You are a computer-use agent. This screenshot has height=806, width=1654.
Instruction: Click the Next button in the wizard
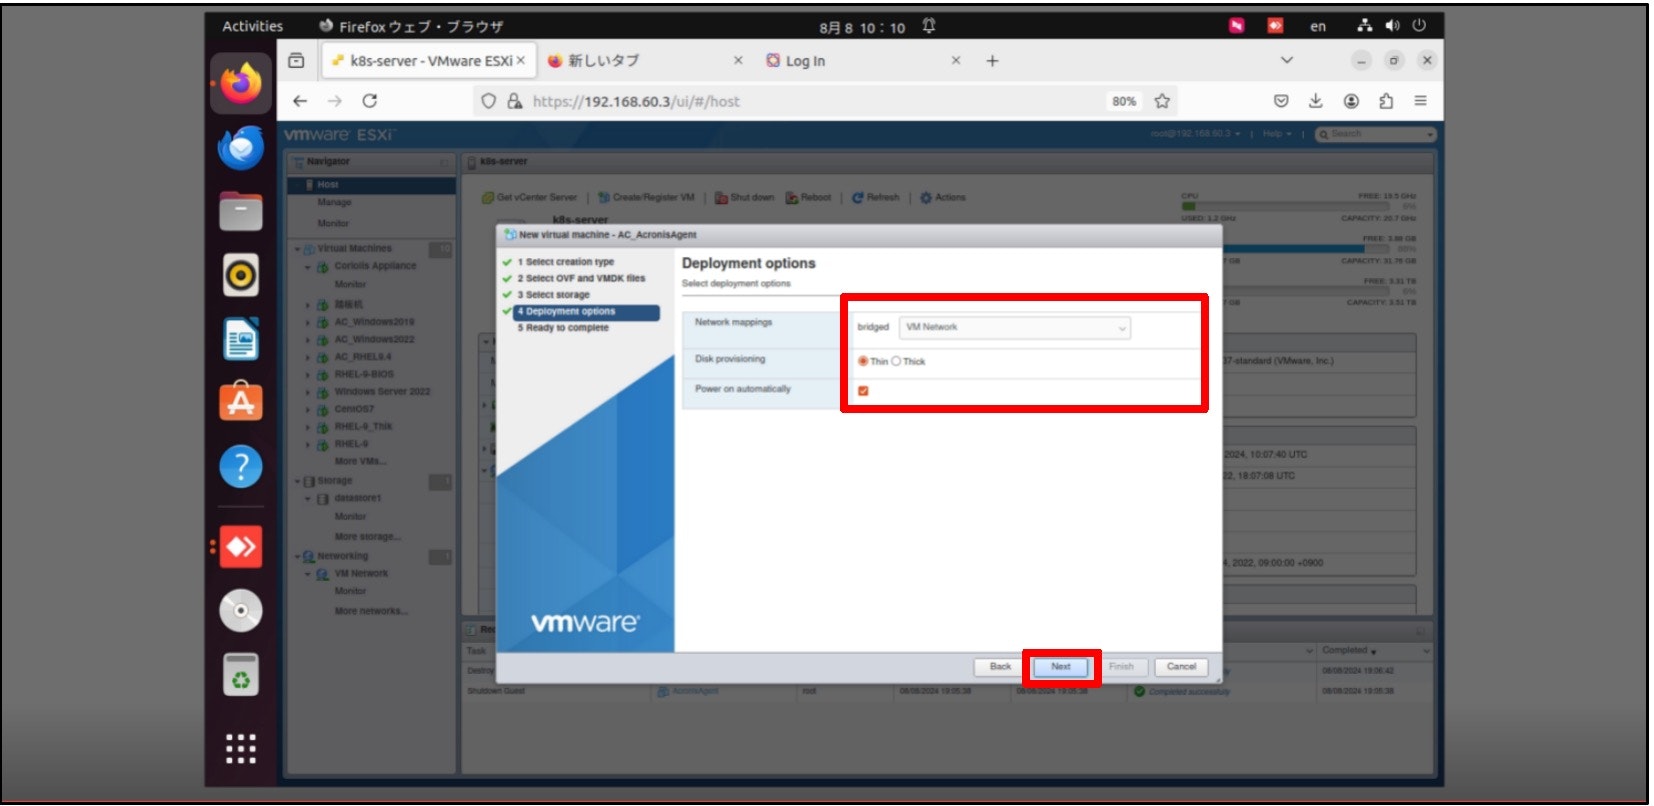1061,667
